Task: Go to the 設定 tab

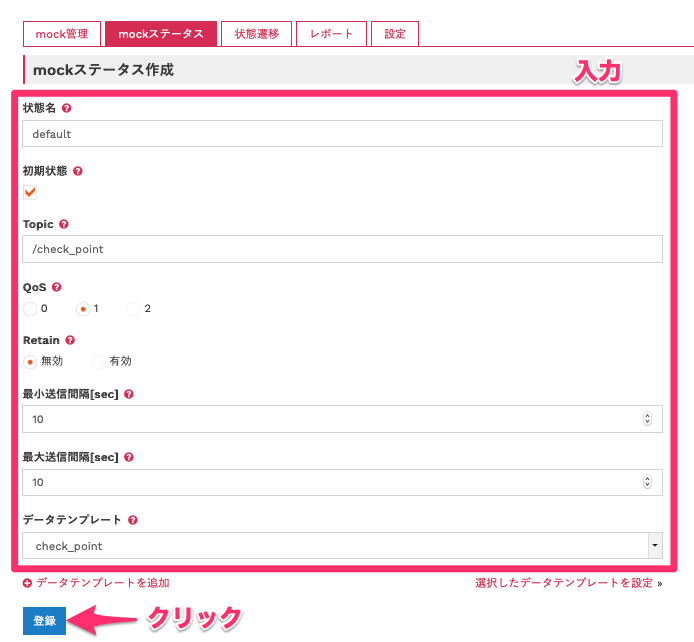Action: 395,34
